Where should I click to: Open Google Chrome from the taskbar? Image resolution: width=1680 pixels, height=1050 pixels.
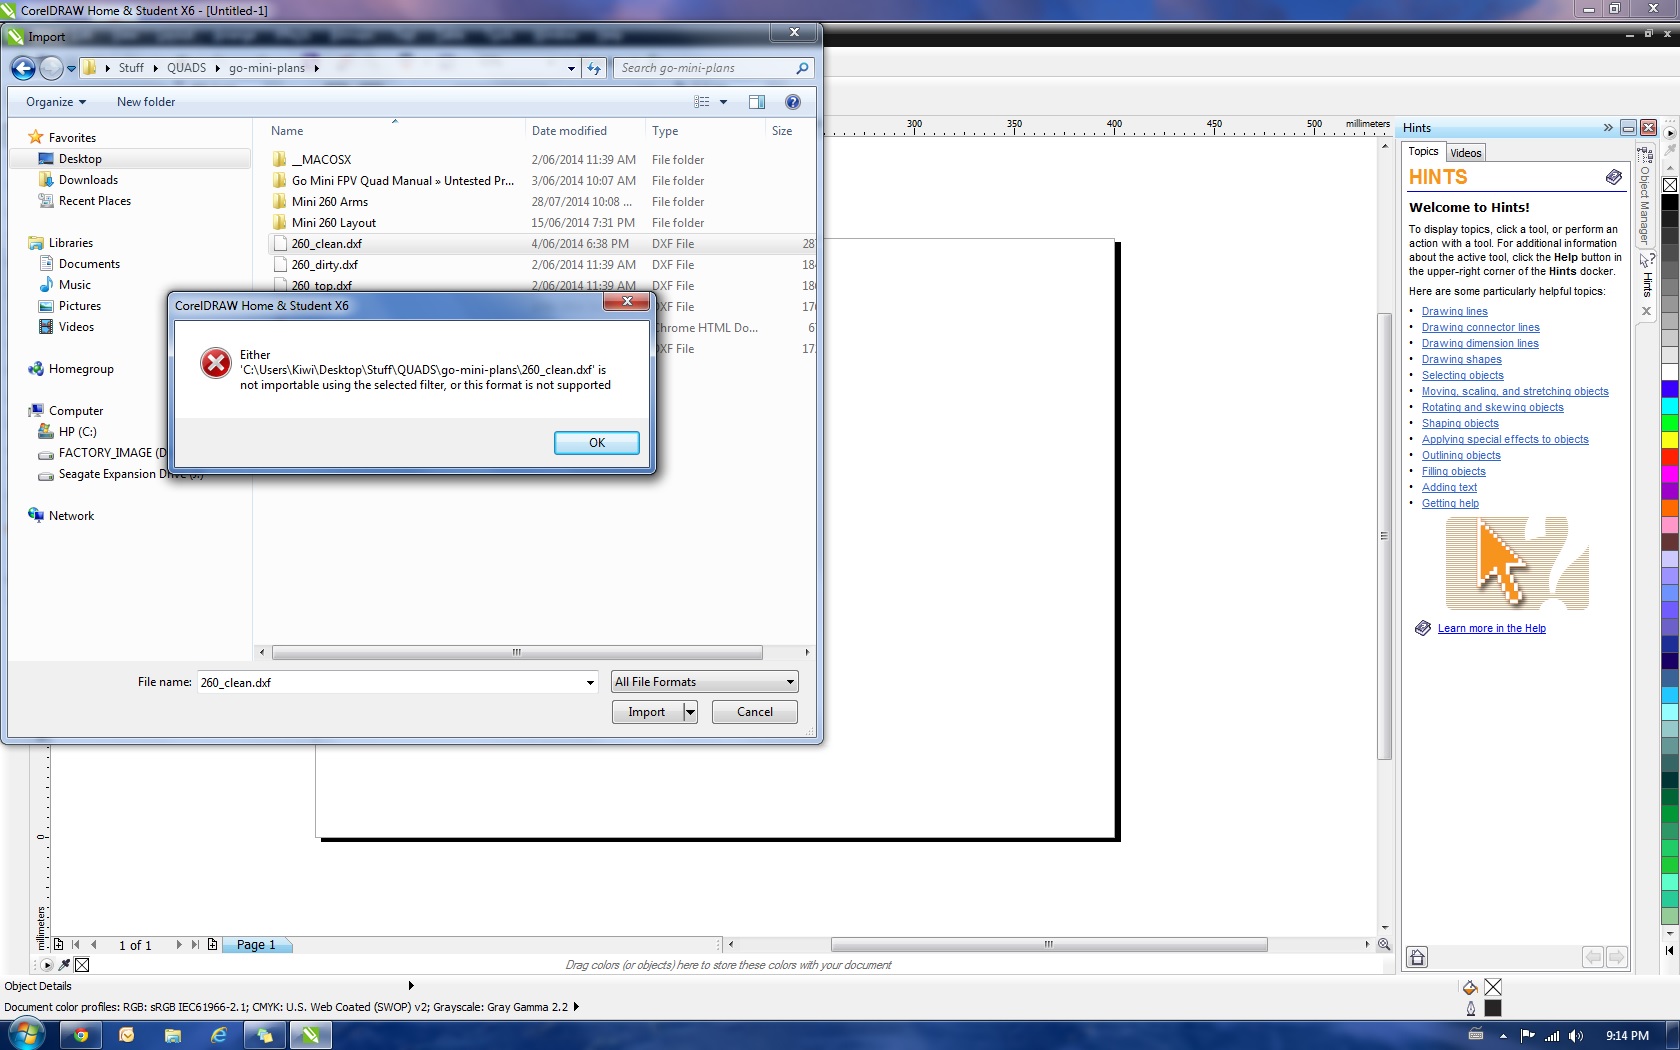(81, 1035)
